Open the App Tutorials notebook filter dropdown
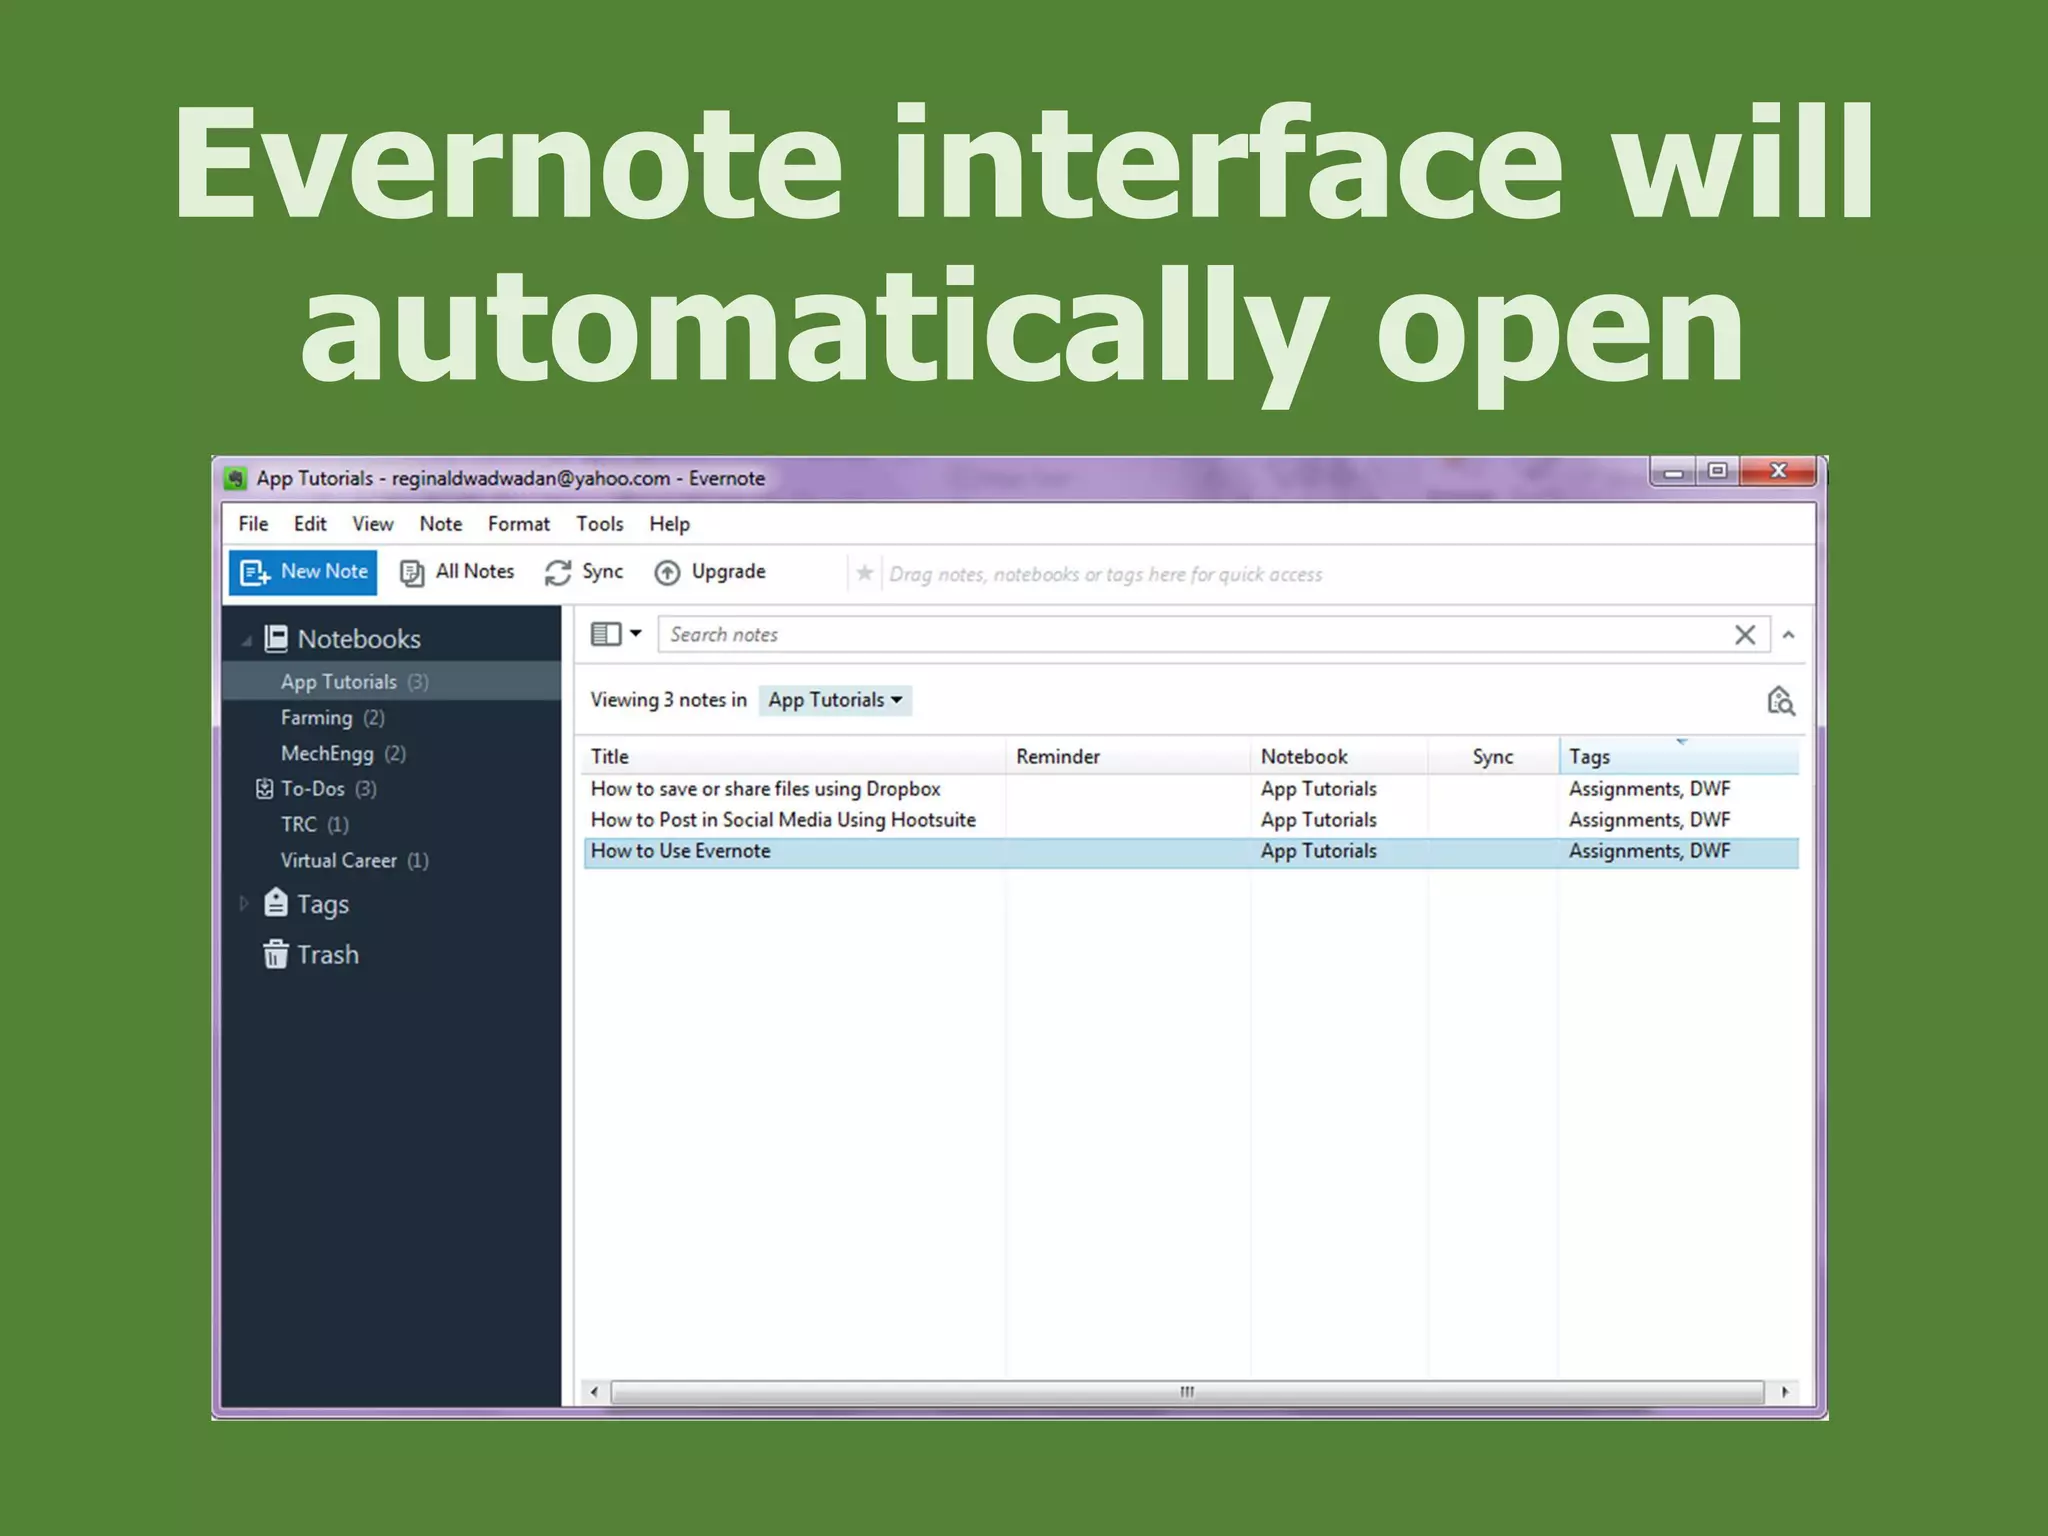Image resolution: width=2048 pixels, height=1536 pixels. pos(835,700)
